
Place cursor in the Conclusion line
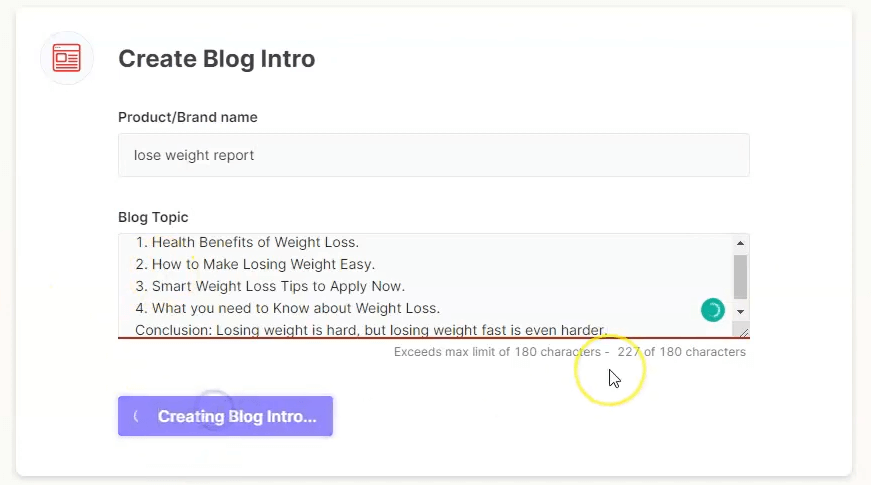click(x=371, y=330)
